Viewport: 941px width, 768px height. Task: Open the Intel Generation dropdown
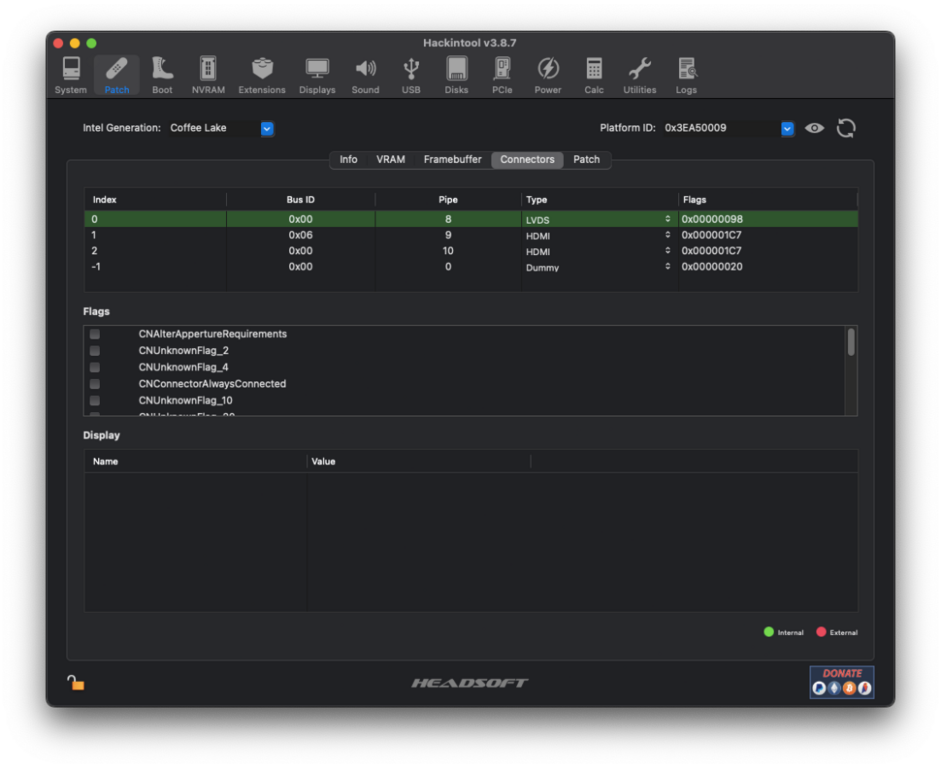(x=267, y=128)
